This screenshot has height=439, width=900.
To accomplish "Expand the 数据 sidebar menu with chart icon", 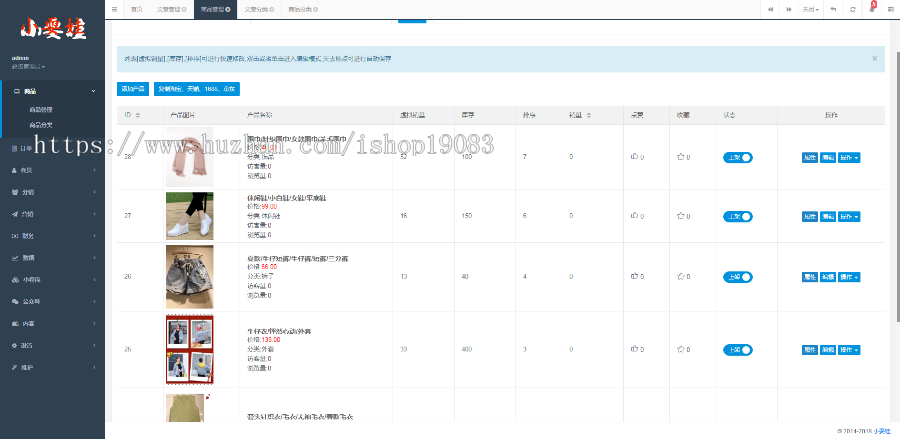I will [x=52, y=258].
